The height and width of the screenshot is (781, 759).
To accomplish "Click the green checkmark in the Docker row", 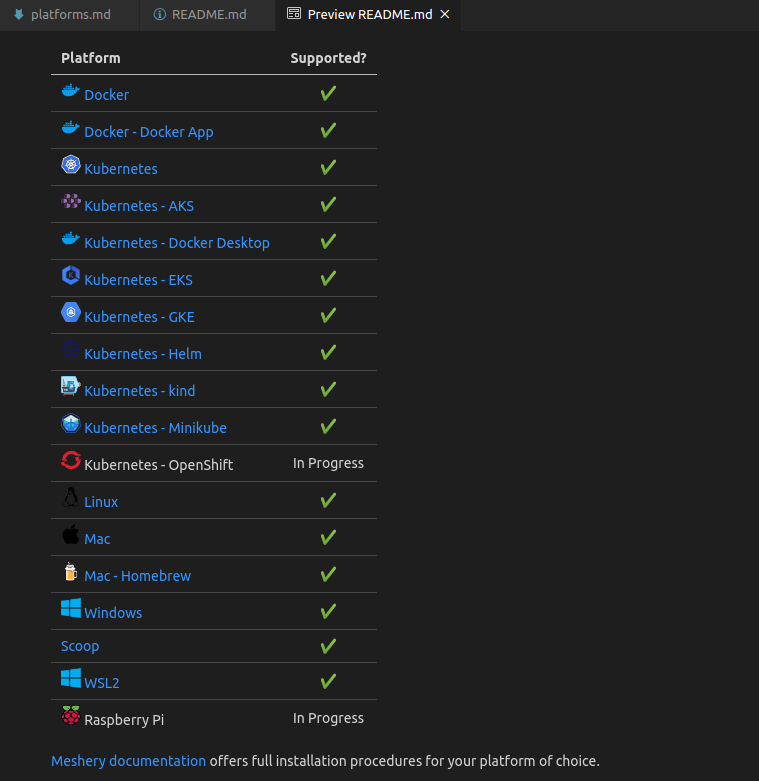I will [328, 93].
